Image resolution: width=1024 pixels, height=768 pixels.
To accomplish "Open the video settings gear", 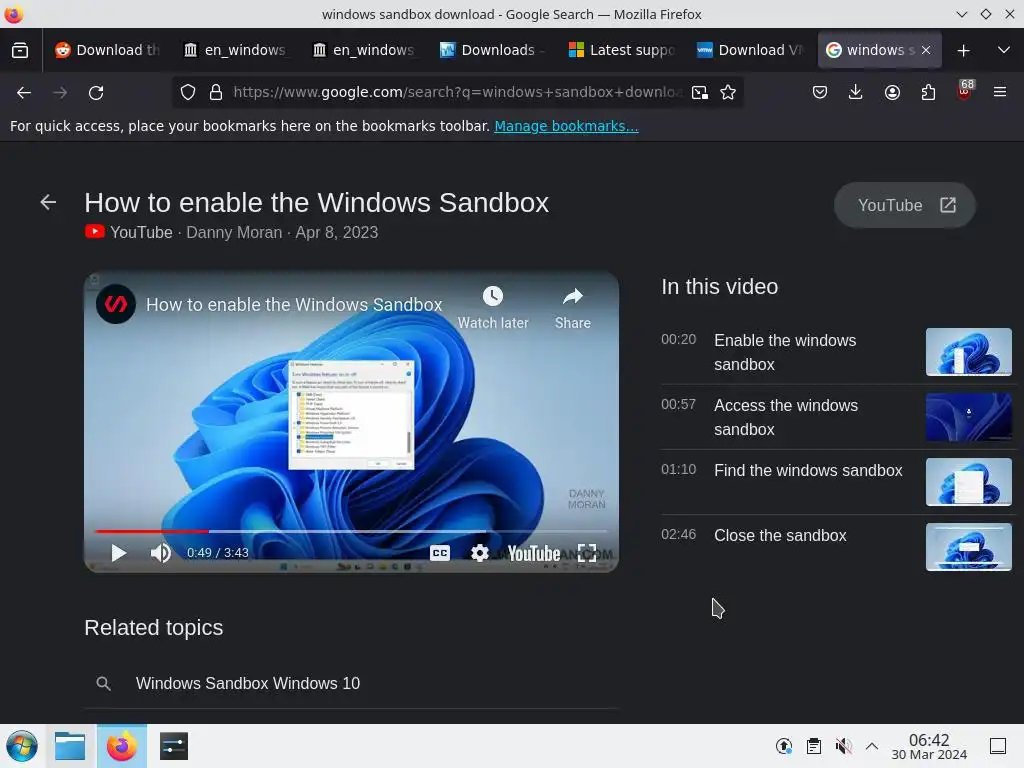I will (x=479, y=553).
